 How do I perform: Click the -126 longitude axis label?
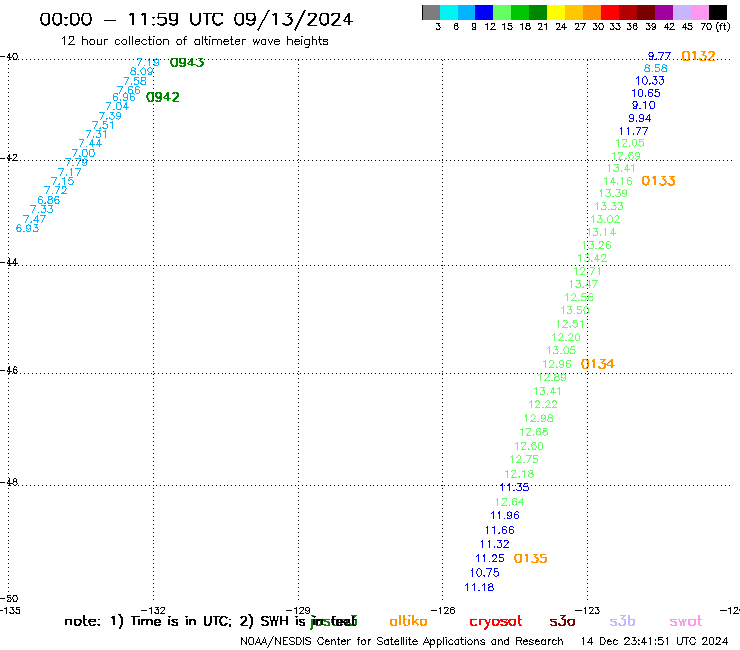(443, 610)
